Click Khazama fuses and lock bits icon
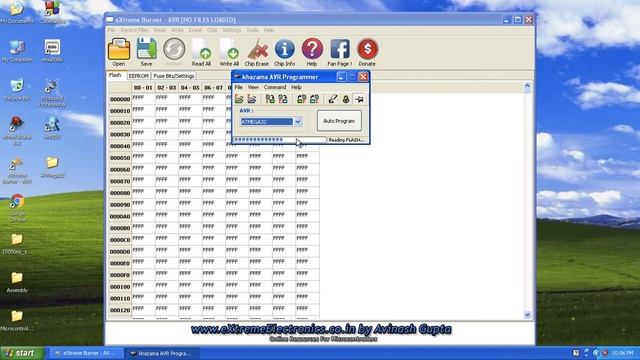640x360 pixels. click(346, 99)
